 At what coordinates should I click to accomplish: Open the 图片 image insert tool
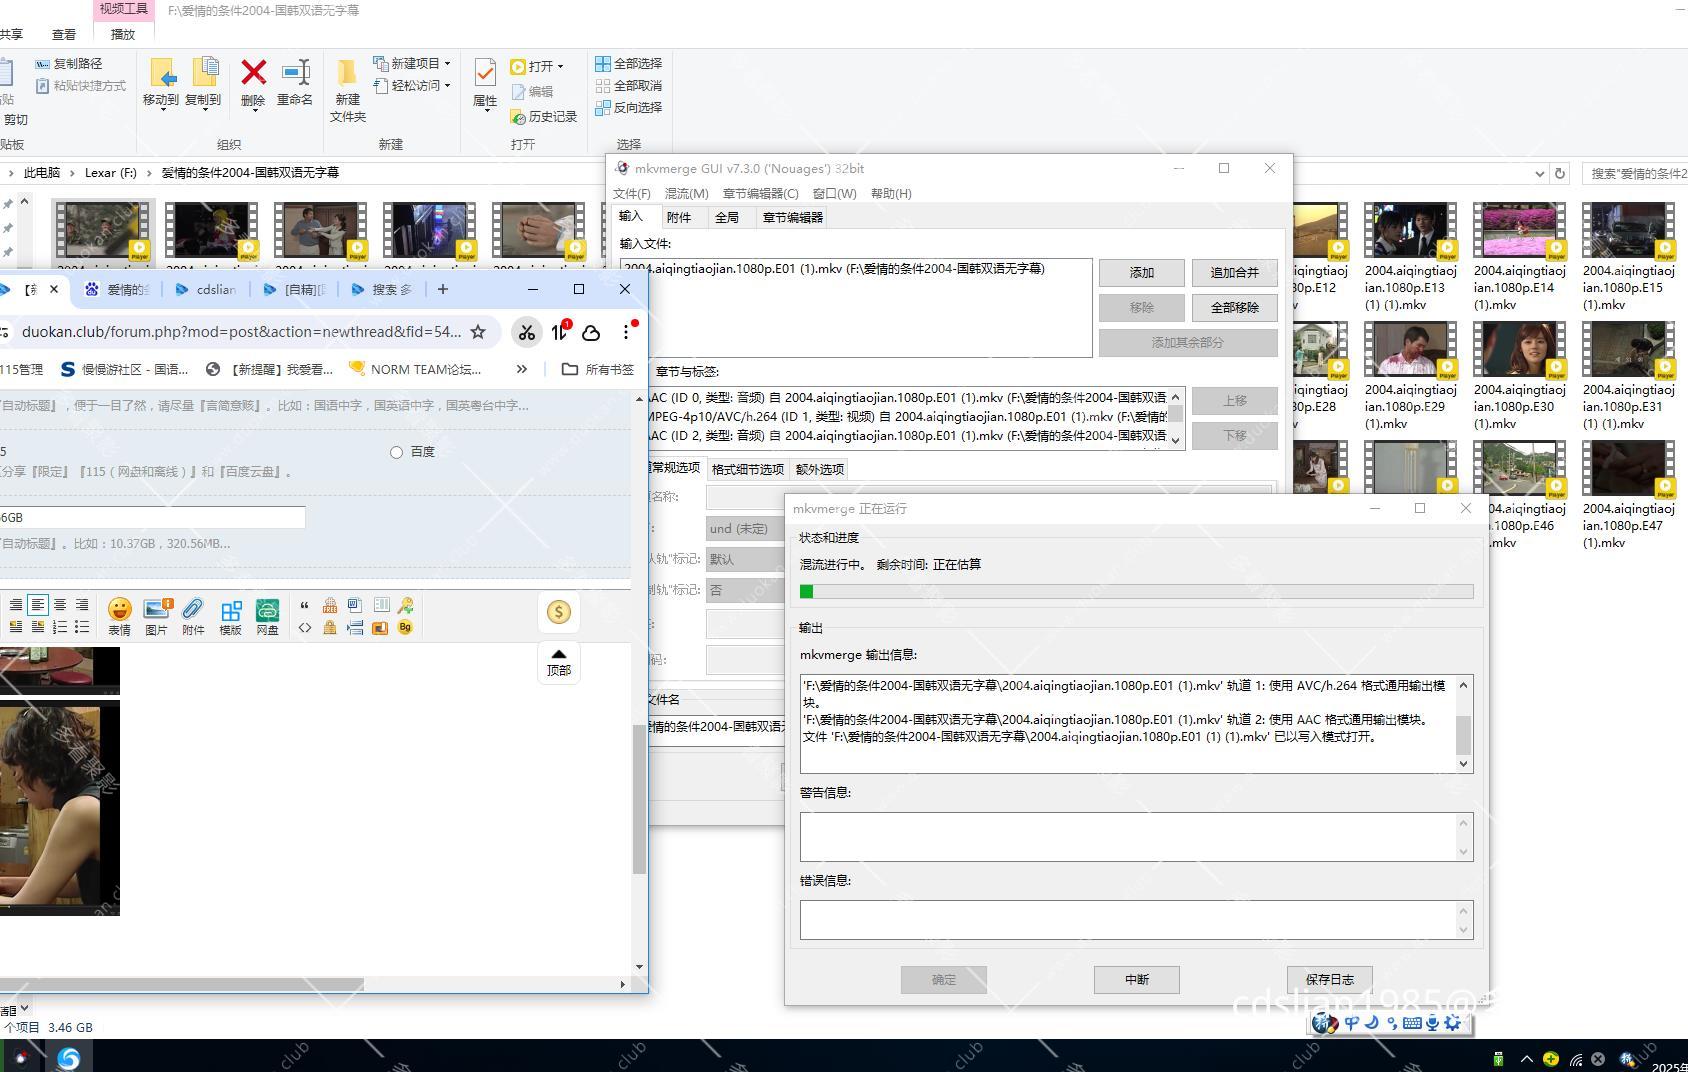pyautogui.click(x=156, y=610)
